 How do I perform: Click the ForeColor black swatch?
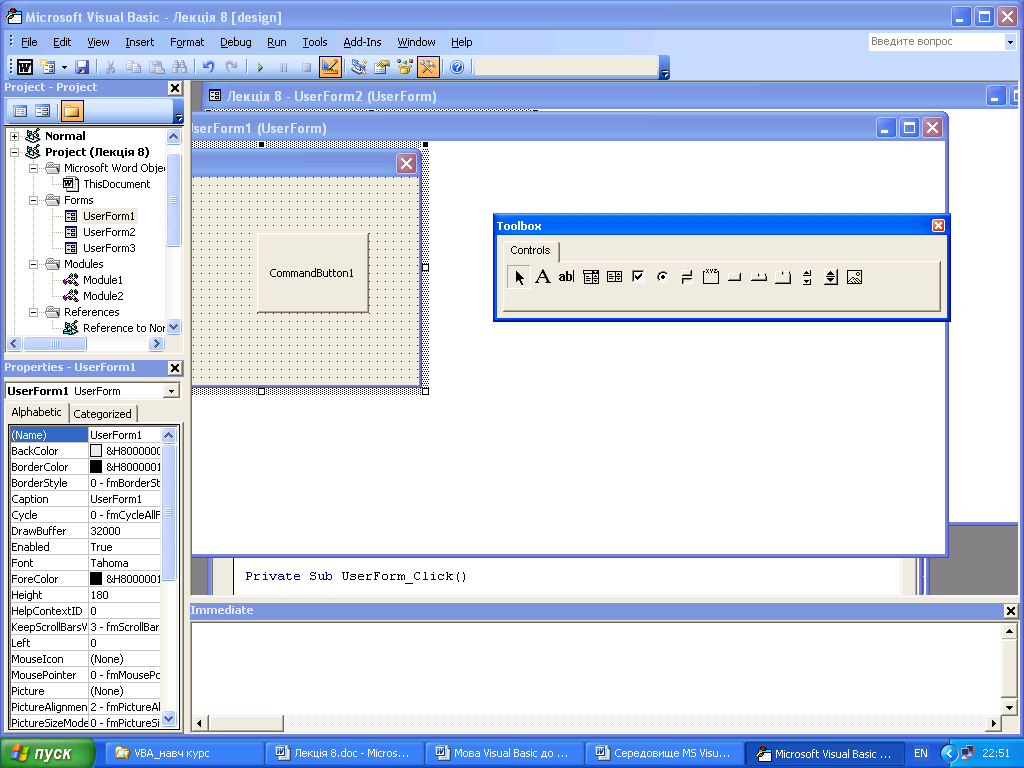[x=96, y=579]
